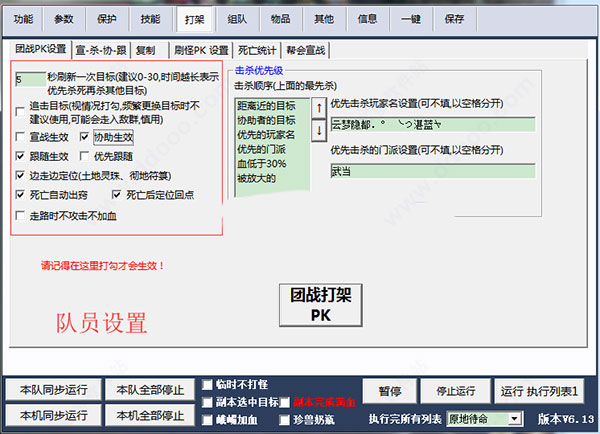Viewport: 600px width, 434px height.
Task: Open the 一键 tab
Action: click(411, 19)
